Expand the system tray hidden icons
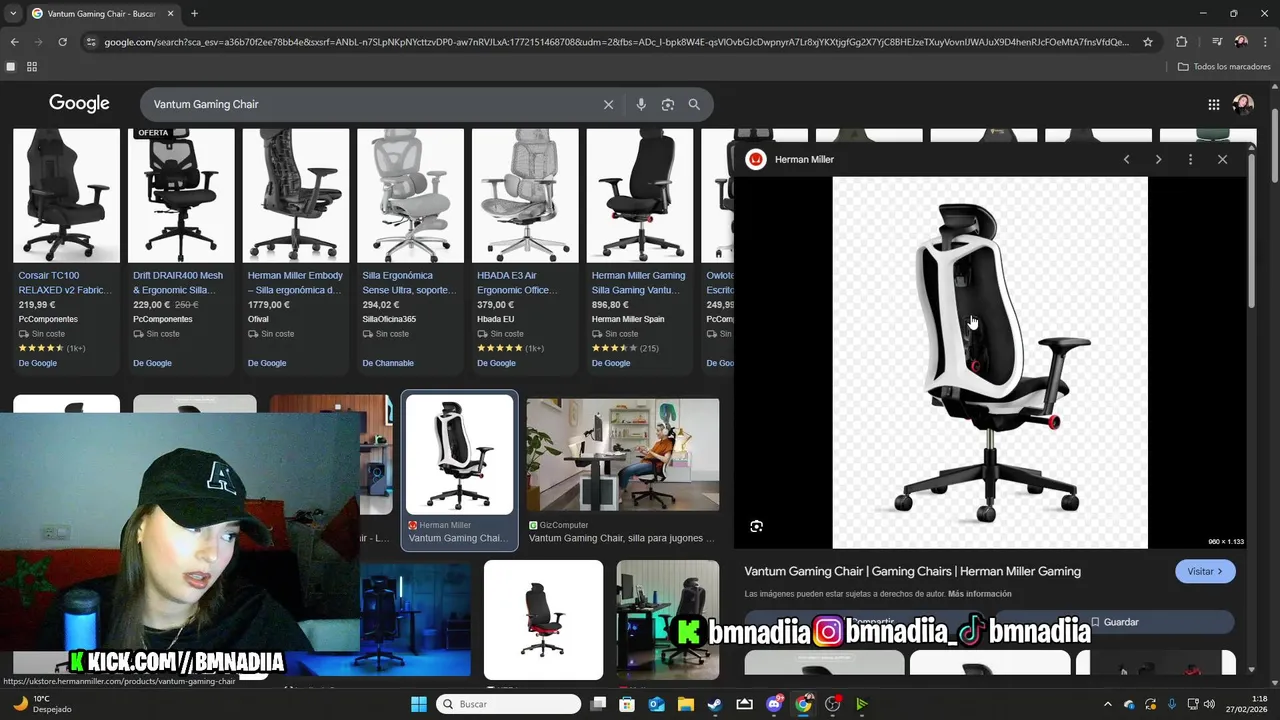 [1107, 704]
